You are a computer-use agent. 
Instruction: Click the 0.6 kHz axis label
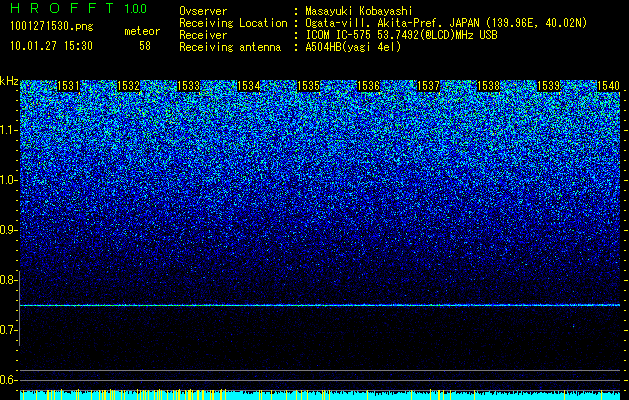pyautogui.click(x=8, y=380)
